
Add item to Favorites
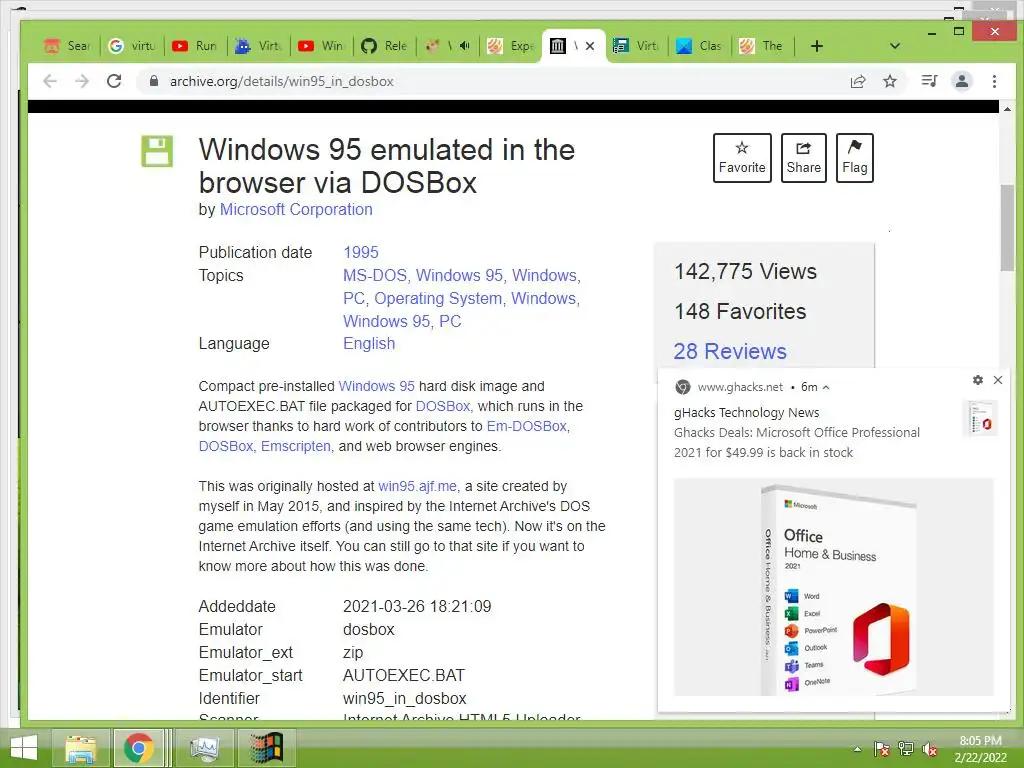tap(742, 158)
